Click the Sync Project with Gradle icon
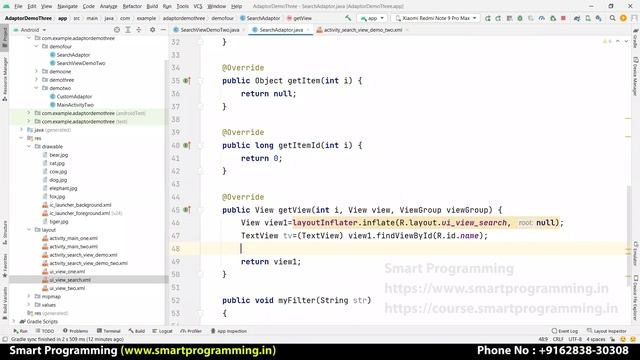640x360 pixels. point(577,18)
